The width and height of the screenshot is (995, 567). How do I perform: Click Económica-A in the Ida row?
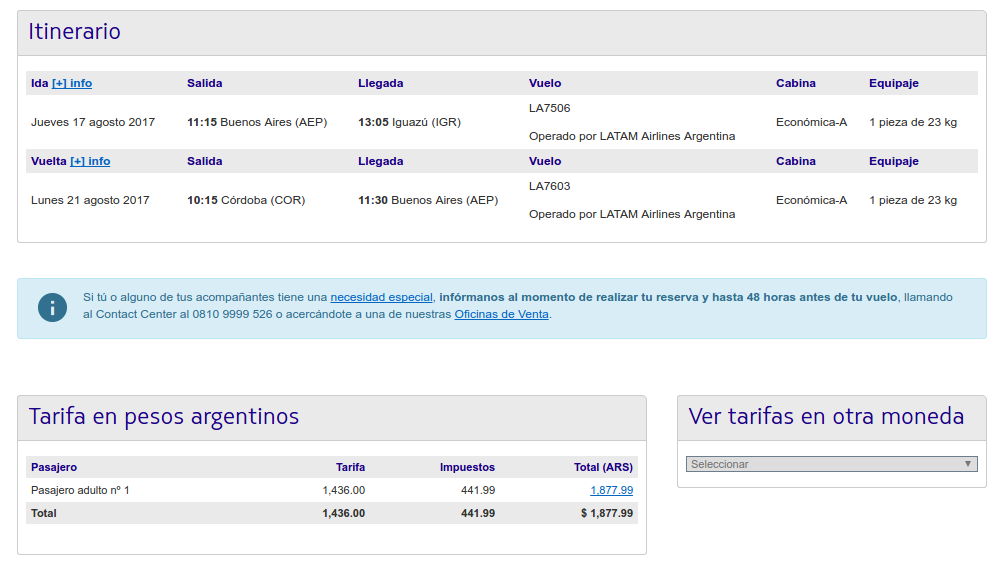(812, 122)
